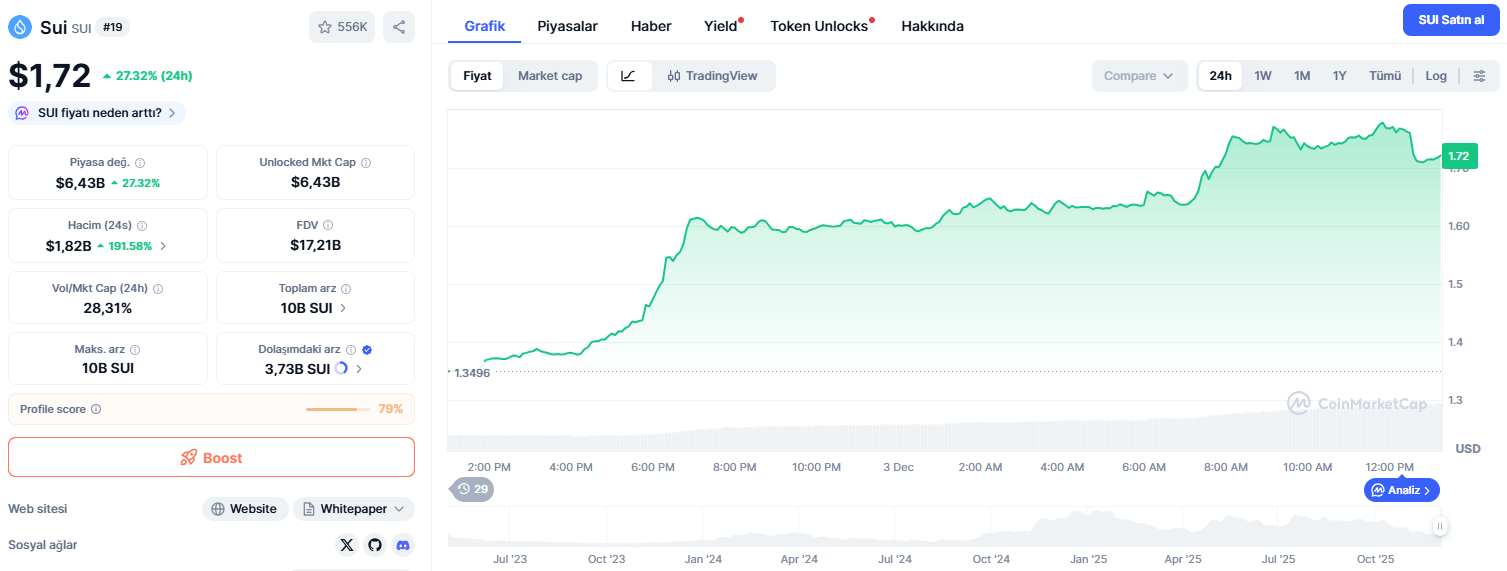Click info icon beside Maks. arz
Image resolution: width=1507 pixels, height=571 pixels.
point(135,349)
